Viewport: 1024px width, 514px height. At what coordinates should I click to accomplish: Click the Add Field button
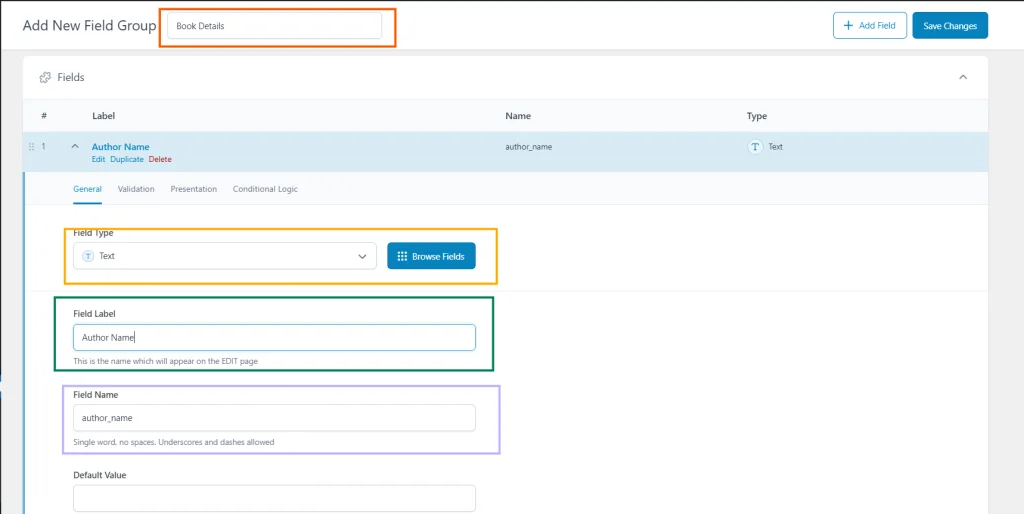pos(869,25)
